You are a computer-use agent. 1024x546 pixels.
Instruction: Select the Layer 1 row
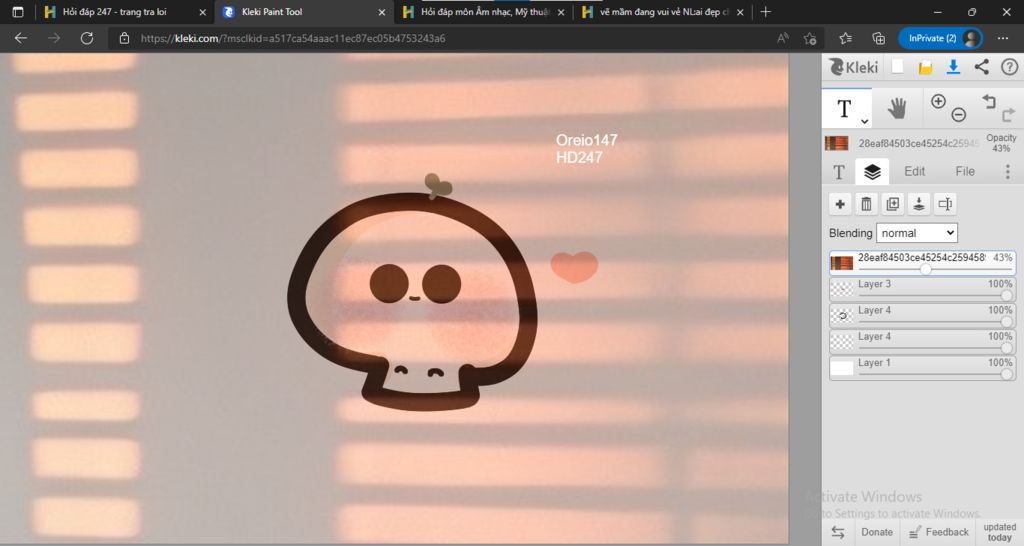(x=922, y=368)
